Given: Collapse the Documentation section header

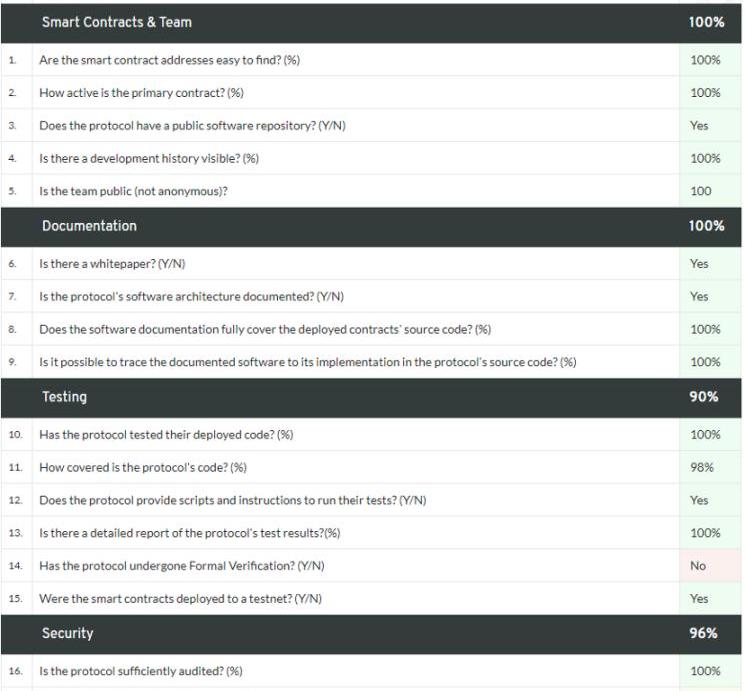Looking at the screenshot, I should (x=89, y=226).
